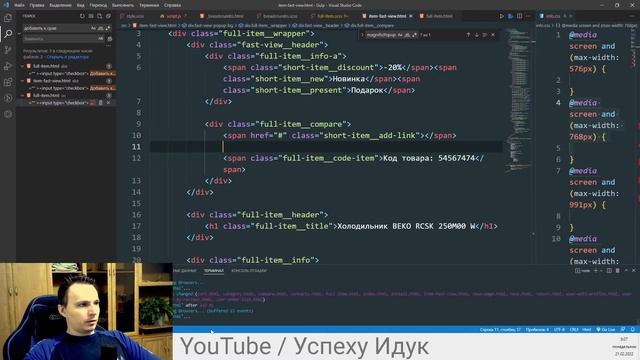
Task: Open more editor actions menu
Action: 528,16
